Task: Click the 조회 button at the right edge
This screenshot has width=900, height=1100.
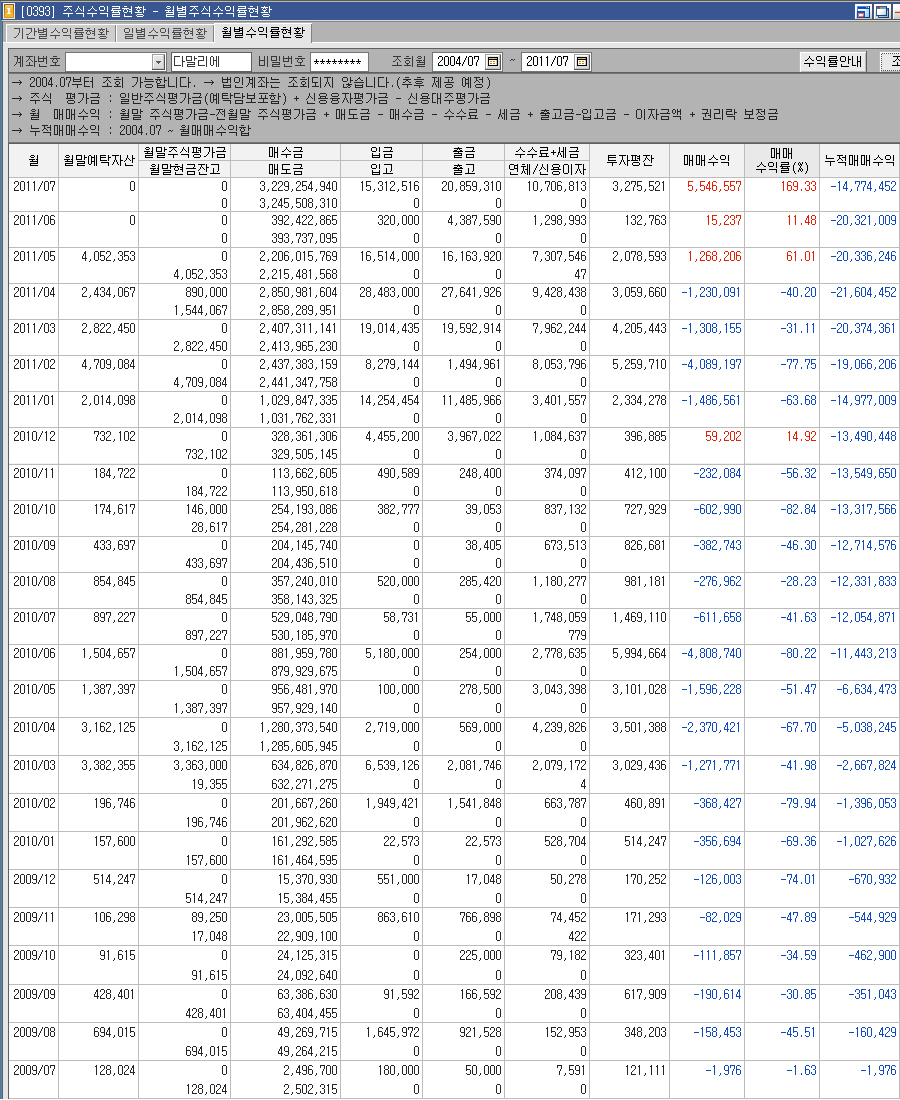Action: [x=893, y=59]
